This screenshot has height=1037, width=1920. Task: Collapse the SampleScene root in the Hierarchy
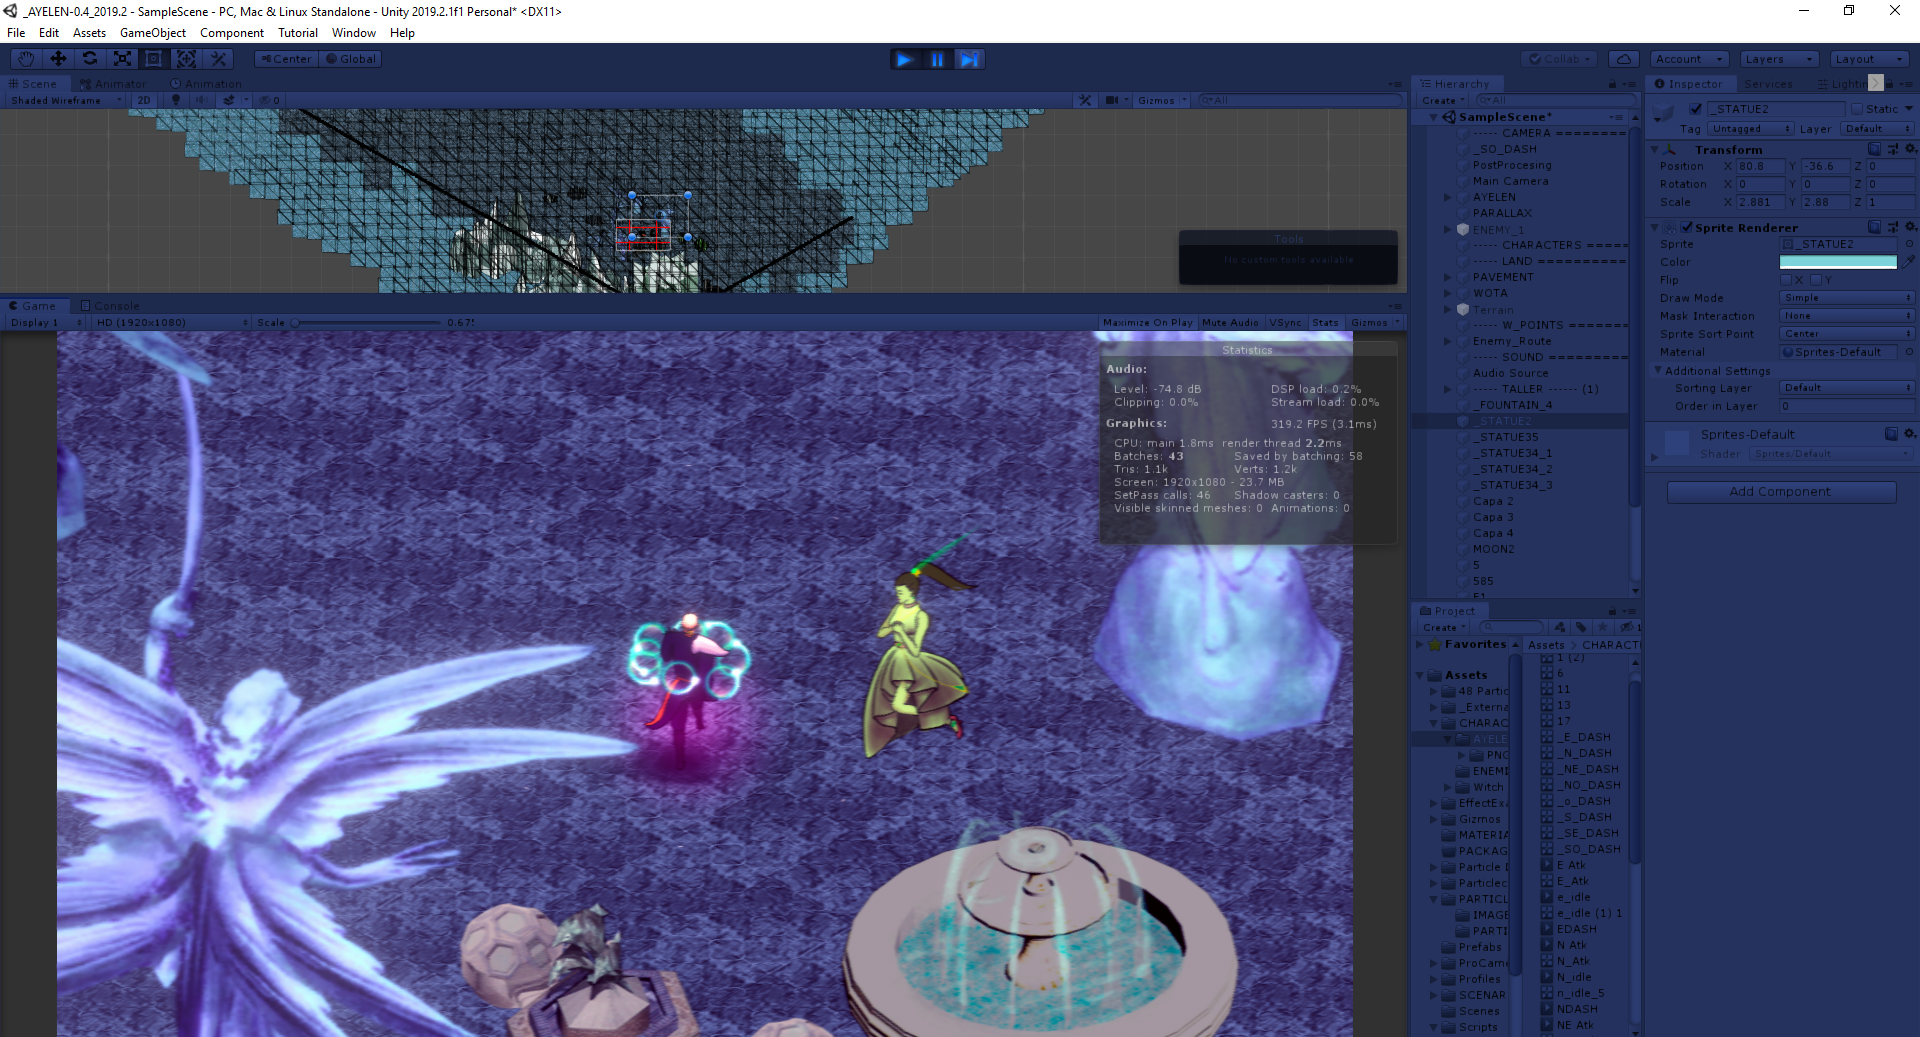click(1434, 117)
